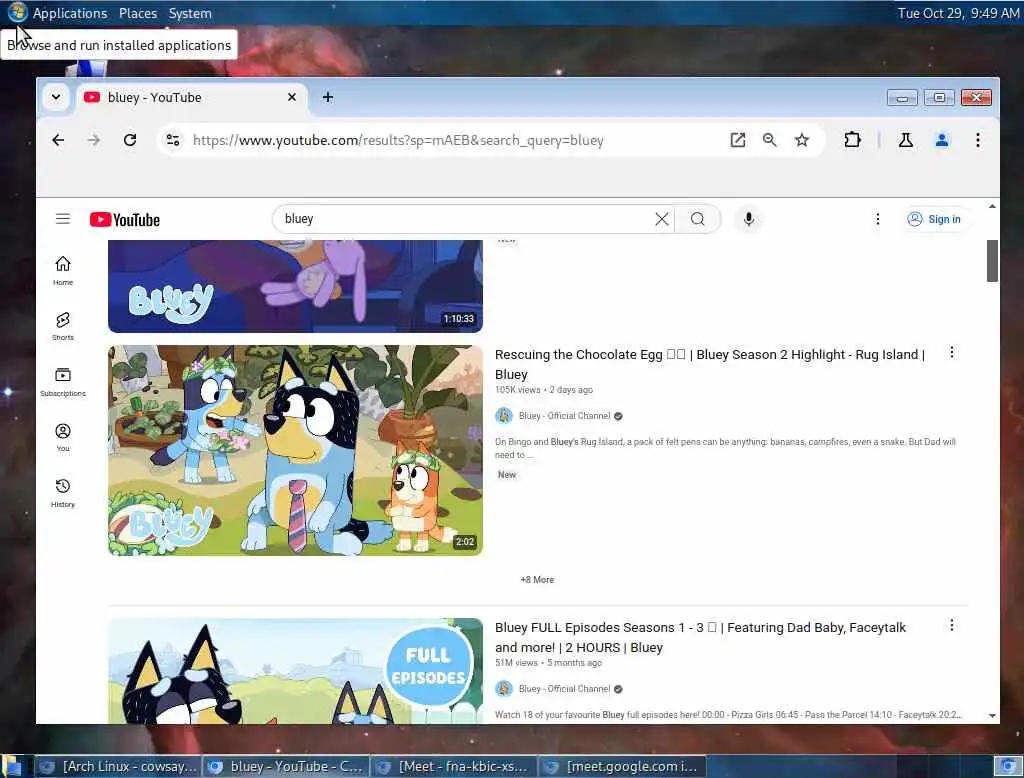Play the Rug Island 2:02 thumbnail
Image resolution: width=1024 pixels, height=778 pixels.
(x=295, y=451)
